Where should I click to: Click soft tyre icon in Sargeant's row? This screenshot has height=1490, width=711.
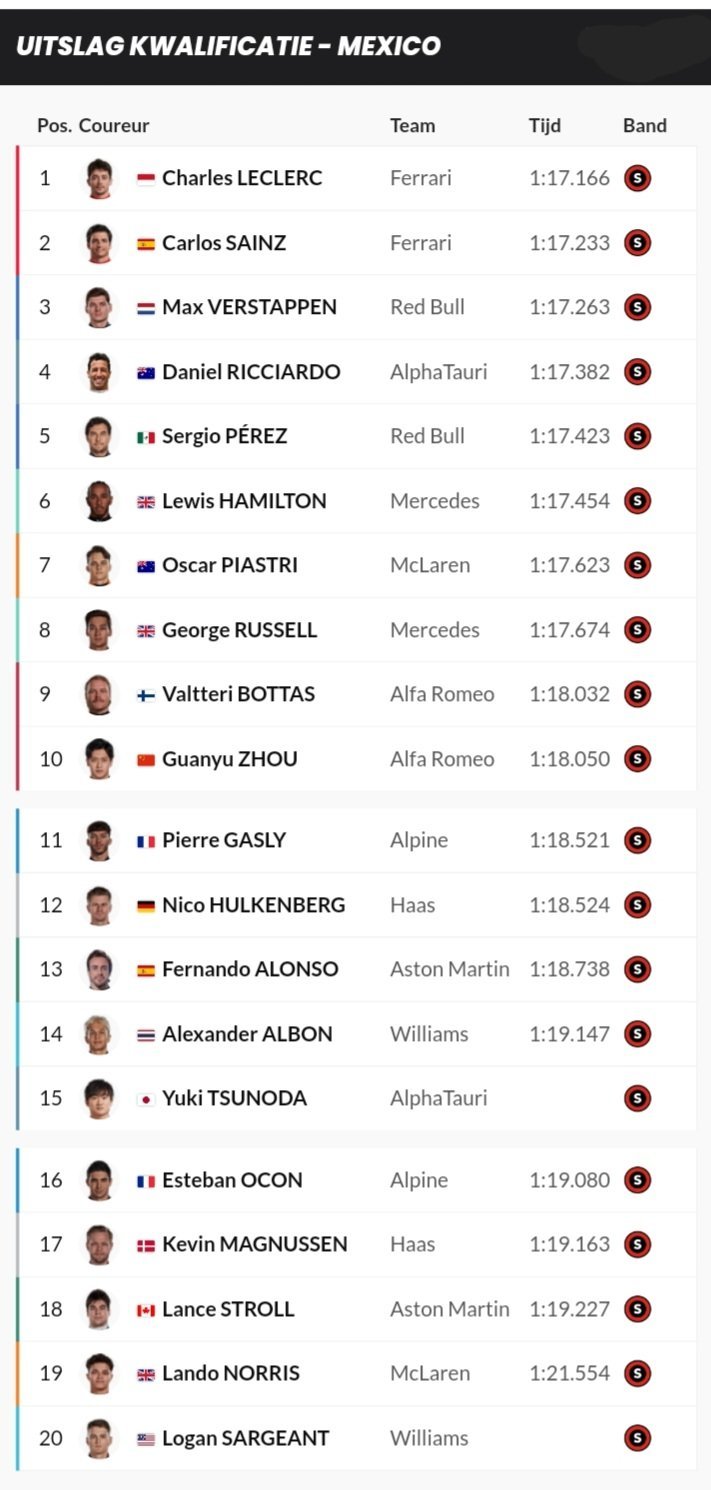(637, 1438)
